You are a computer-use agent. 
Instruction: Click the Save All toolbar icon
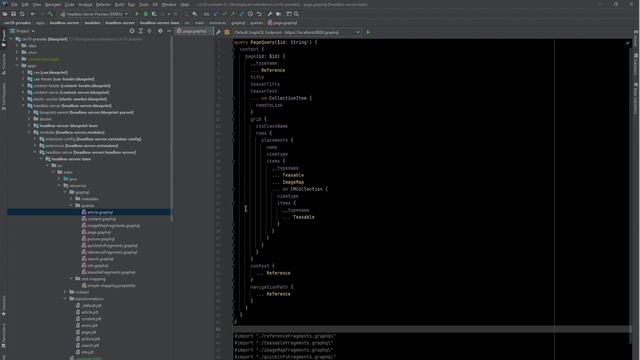(13, 14)
